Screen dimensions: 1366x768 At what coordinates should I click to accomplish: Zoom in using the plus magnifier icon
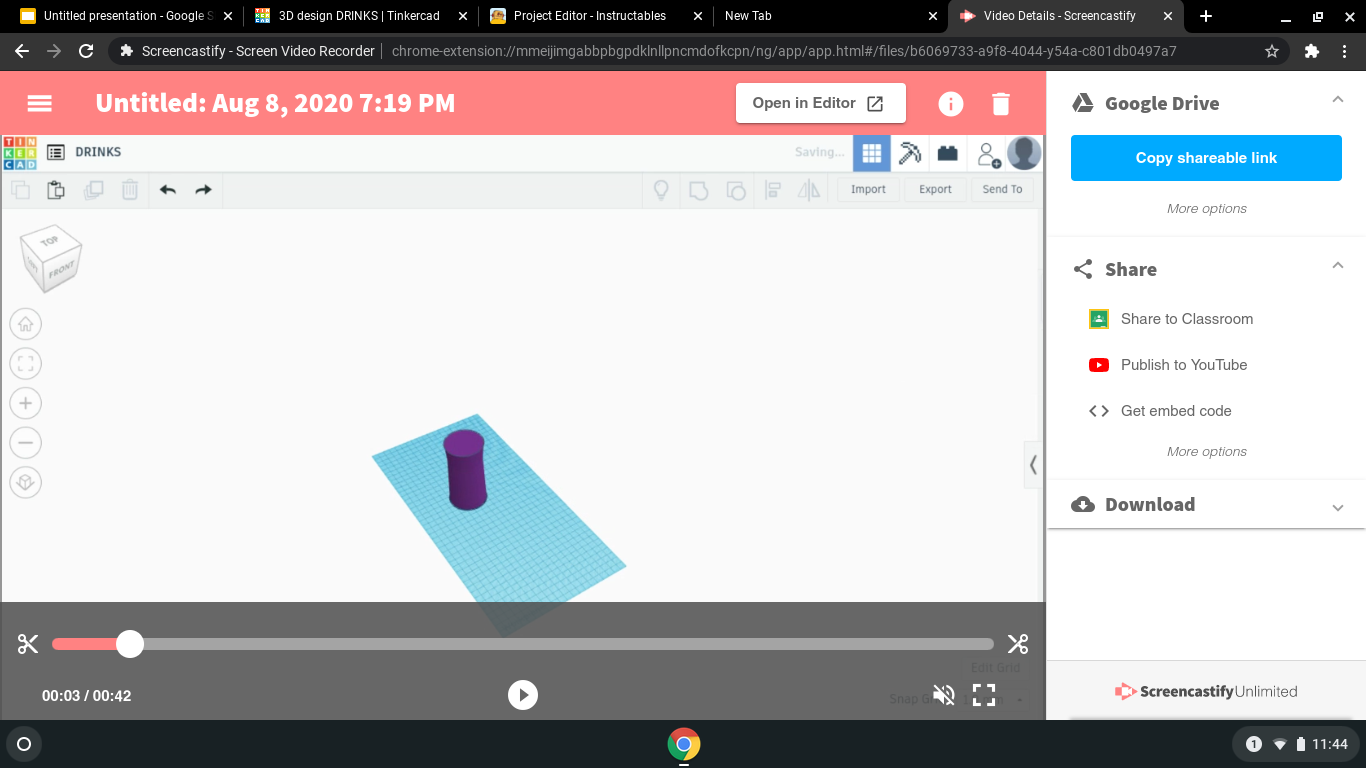tap(25, 402)
